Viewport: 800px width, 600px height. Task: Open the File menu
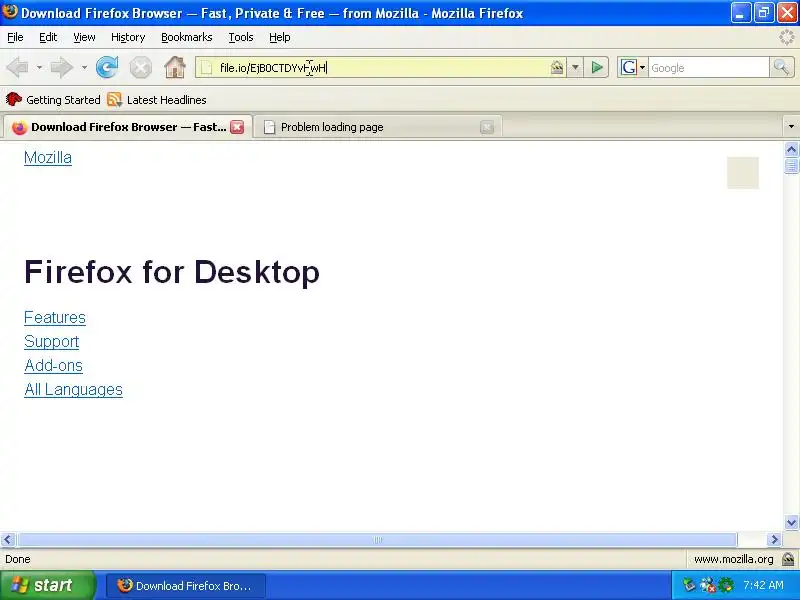click(15, 37)
